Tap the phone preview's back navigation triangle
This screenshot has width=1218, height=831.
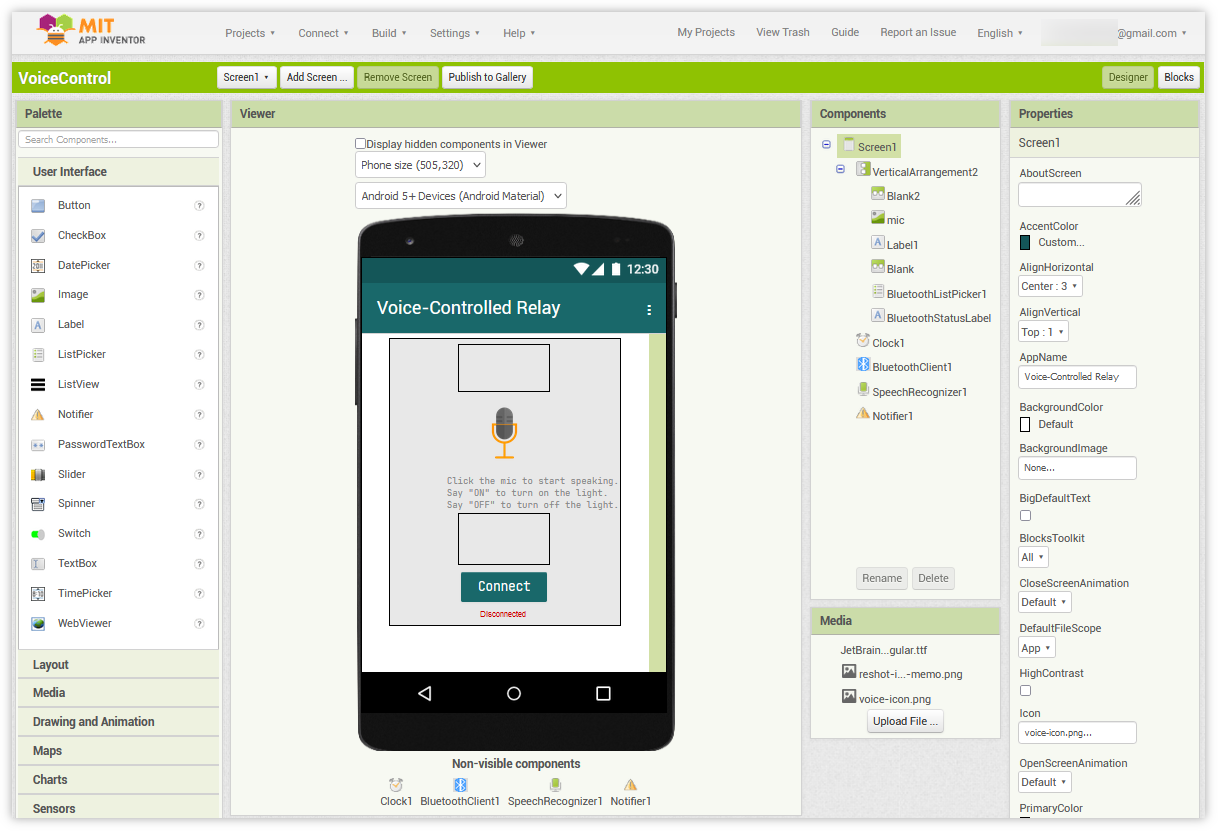coord(425,693)
